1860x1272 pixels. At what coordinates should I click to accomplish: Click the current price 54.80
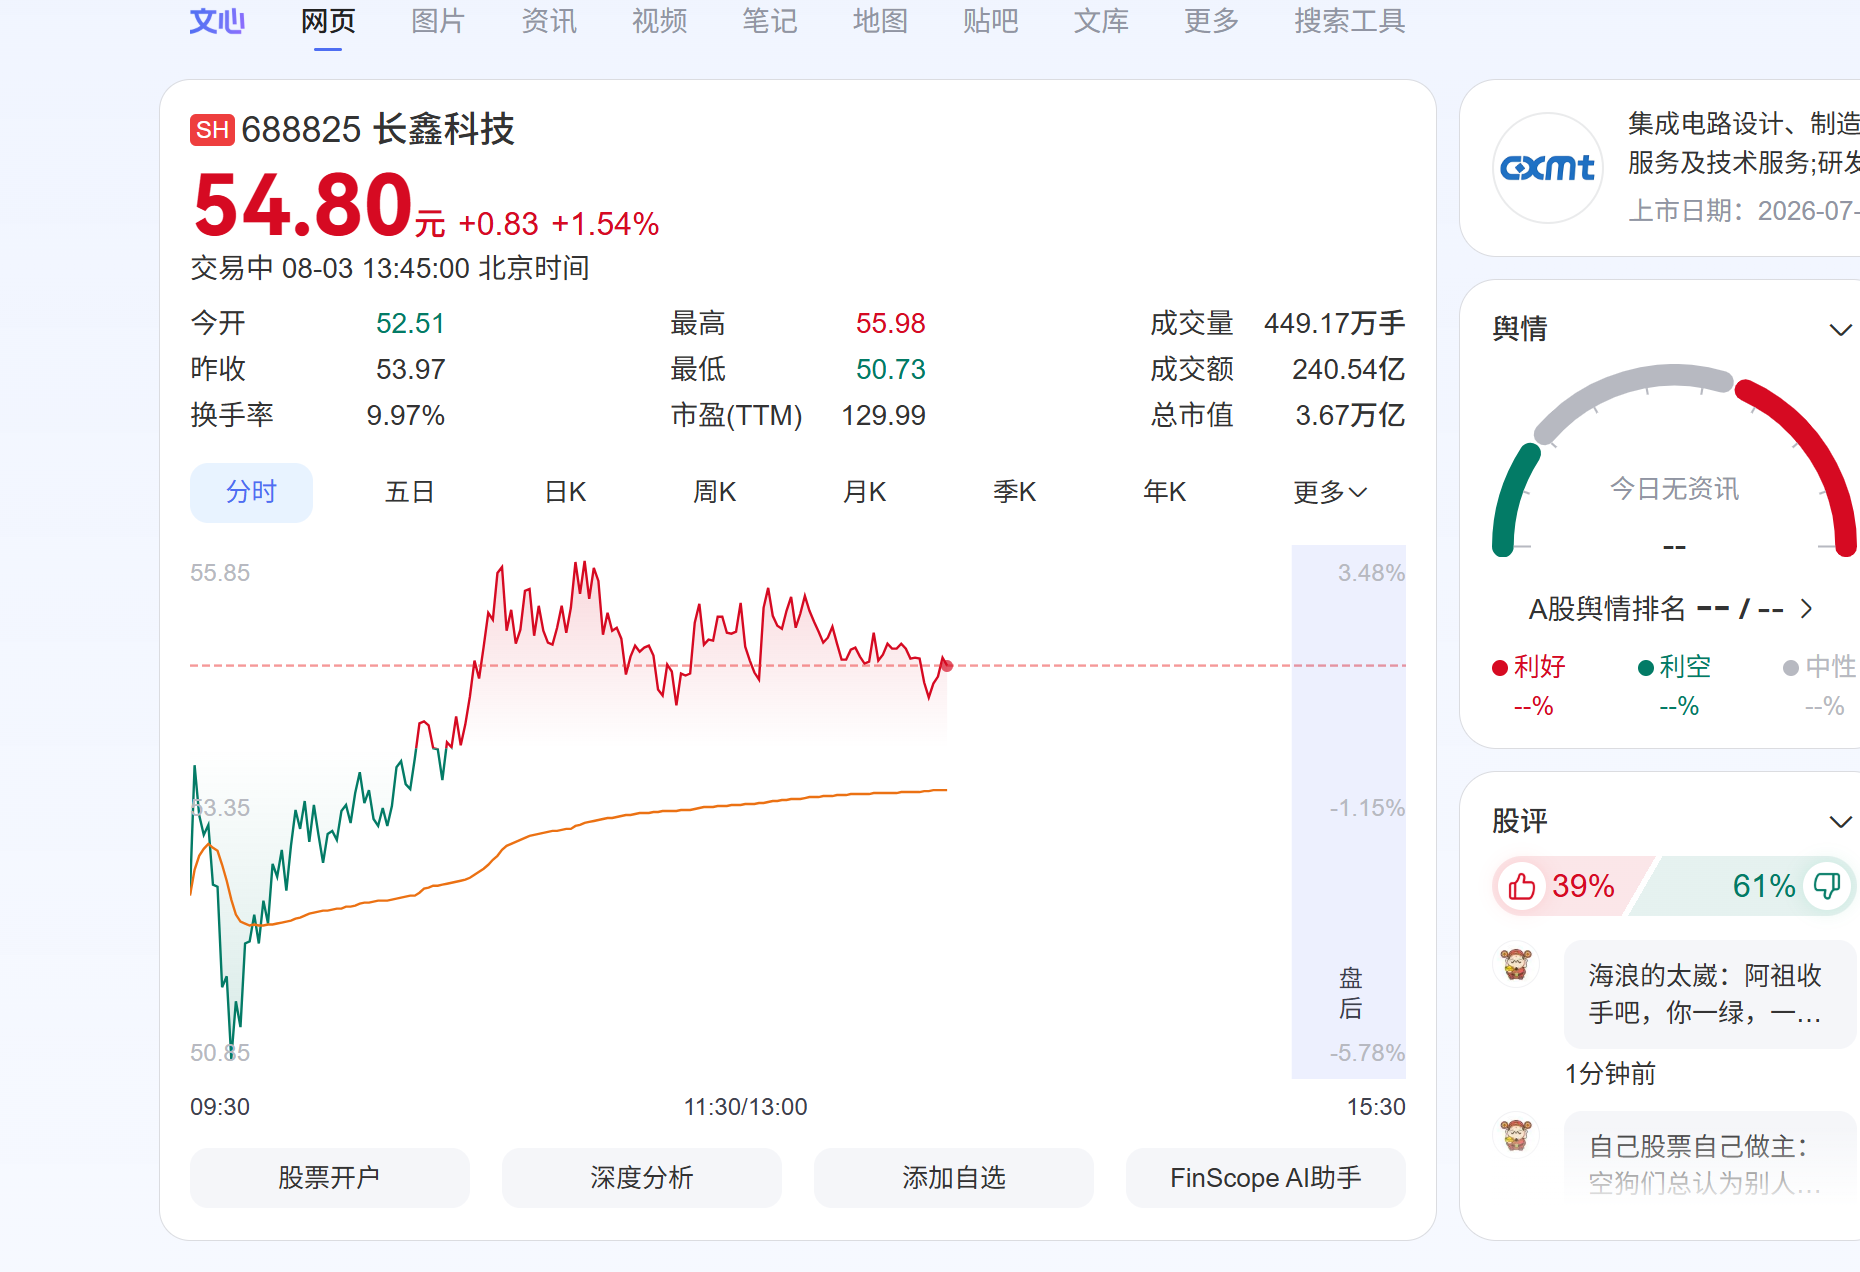pos(303,206)
